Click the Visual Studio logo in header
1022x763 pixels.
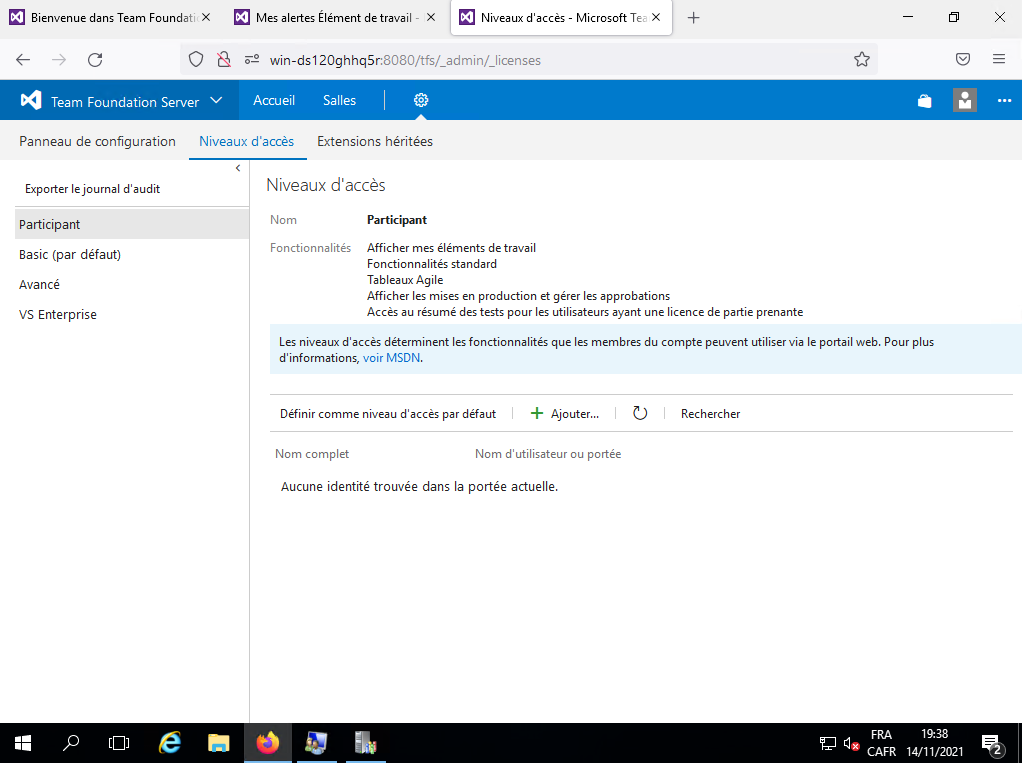[31, 101]
